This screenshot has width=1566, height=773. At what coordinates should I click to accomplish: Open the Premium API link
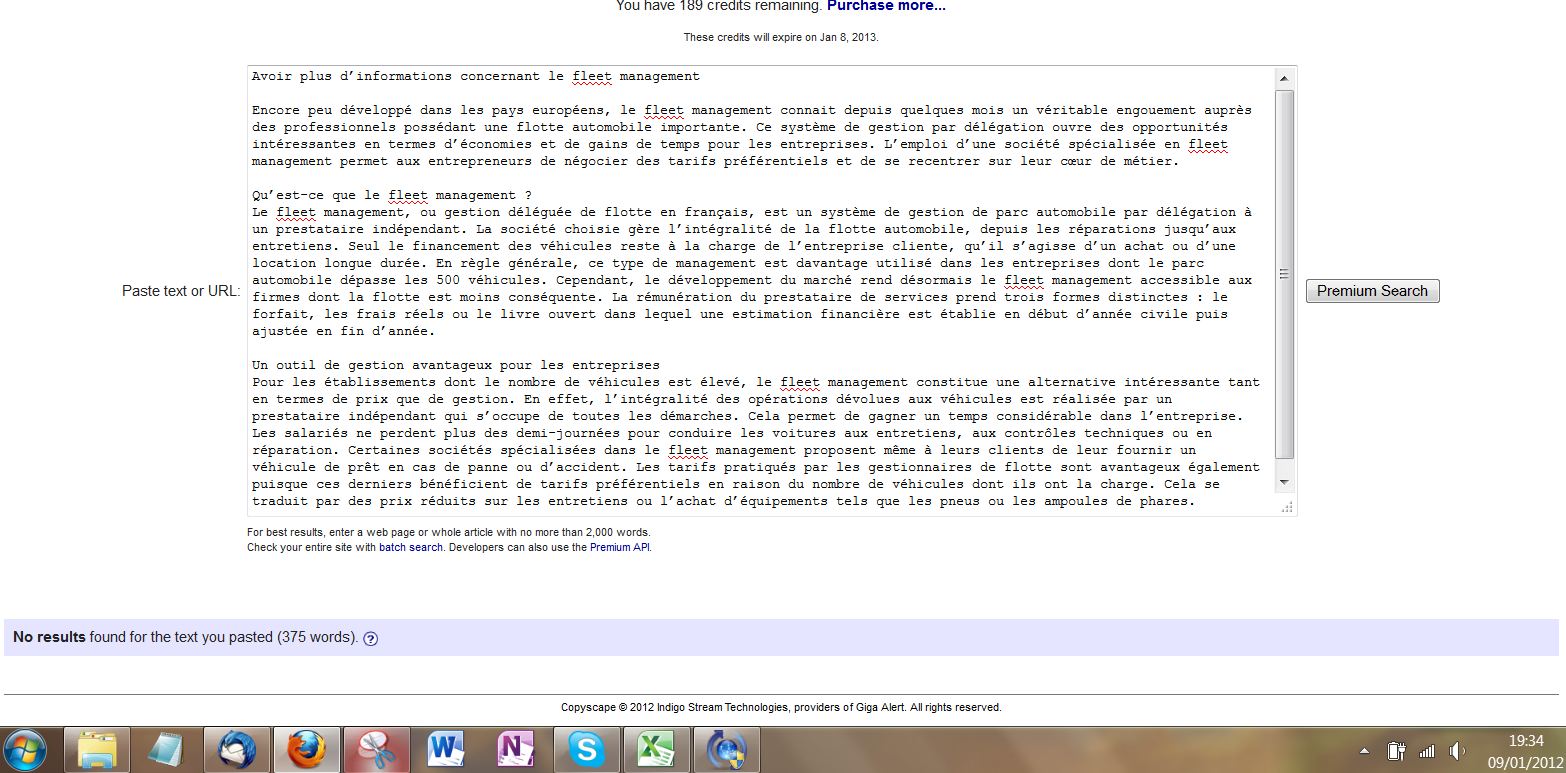pos(620,548)
